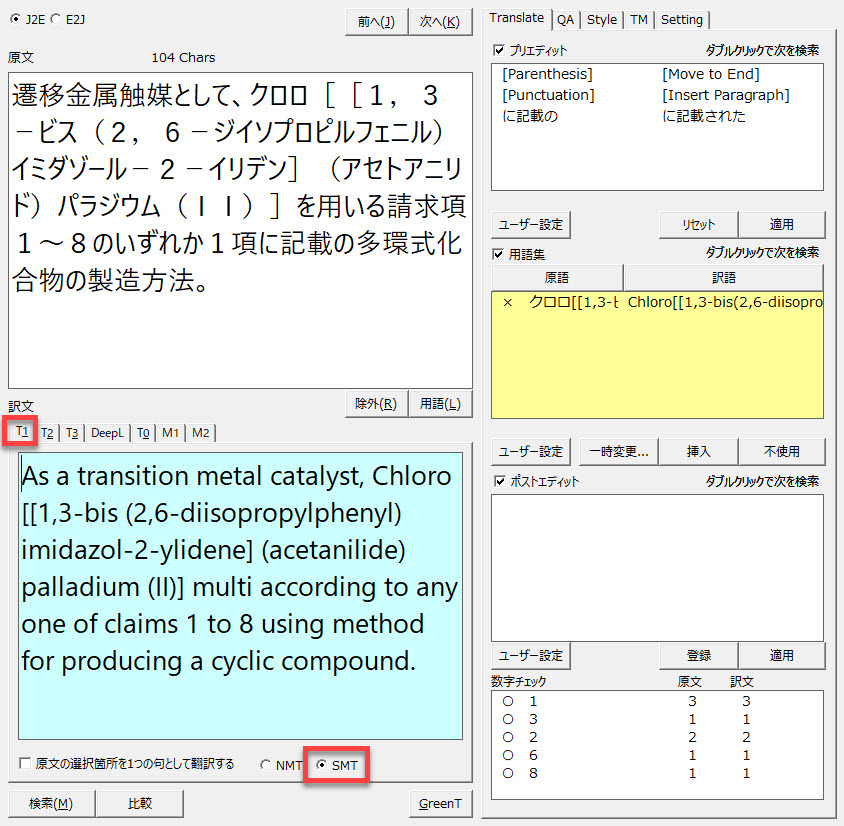This screenshot has height=826, width=844.
Task: Click the GreenT button
Action: (440, 803)
